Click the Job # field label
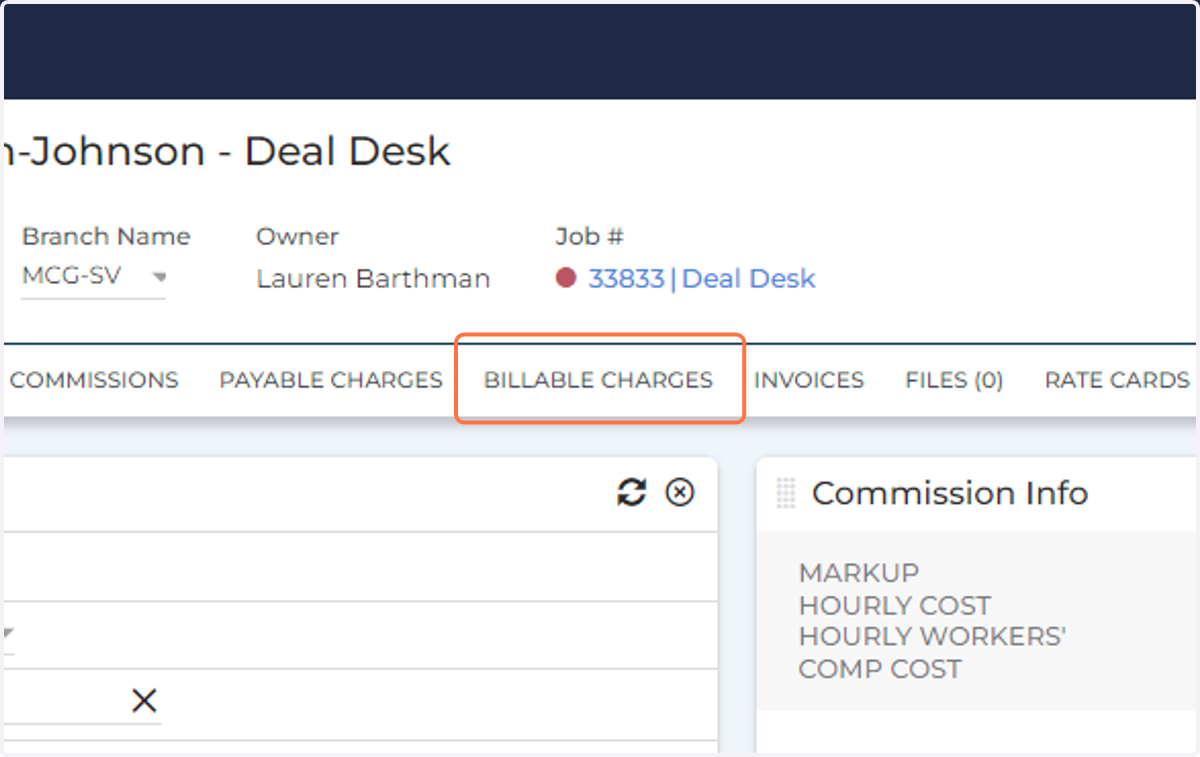This screenshot has width=1200, height=757. pyautogui.click(x=590, y=237)
